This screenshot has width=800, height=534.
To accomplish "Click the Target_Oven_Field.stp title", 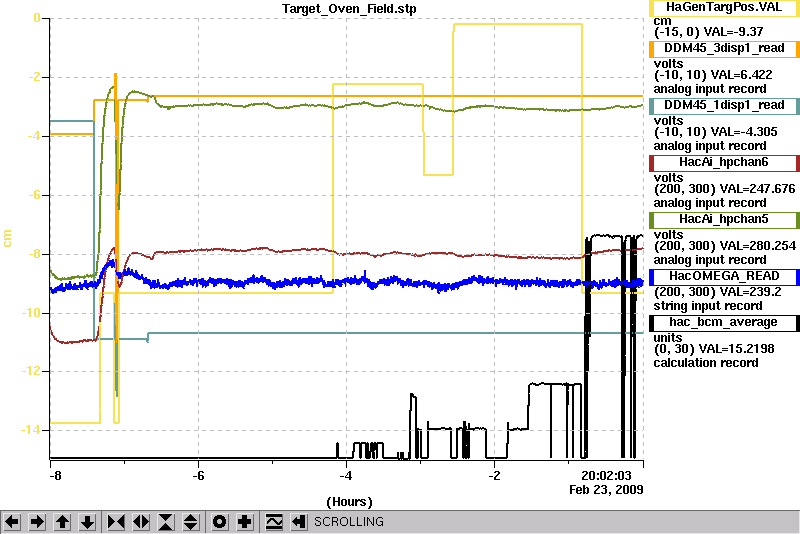I will pyautogui.click(x=349, y=9).
